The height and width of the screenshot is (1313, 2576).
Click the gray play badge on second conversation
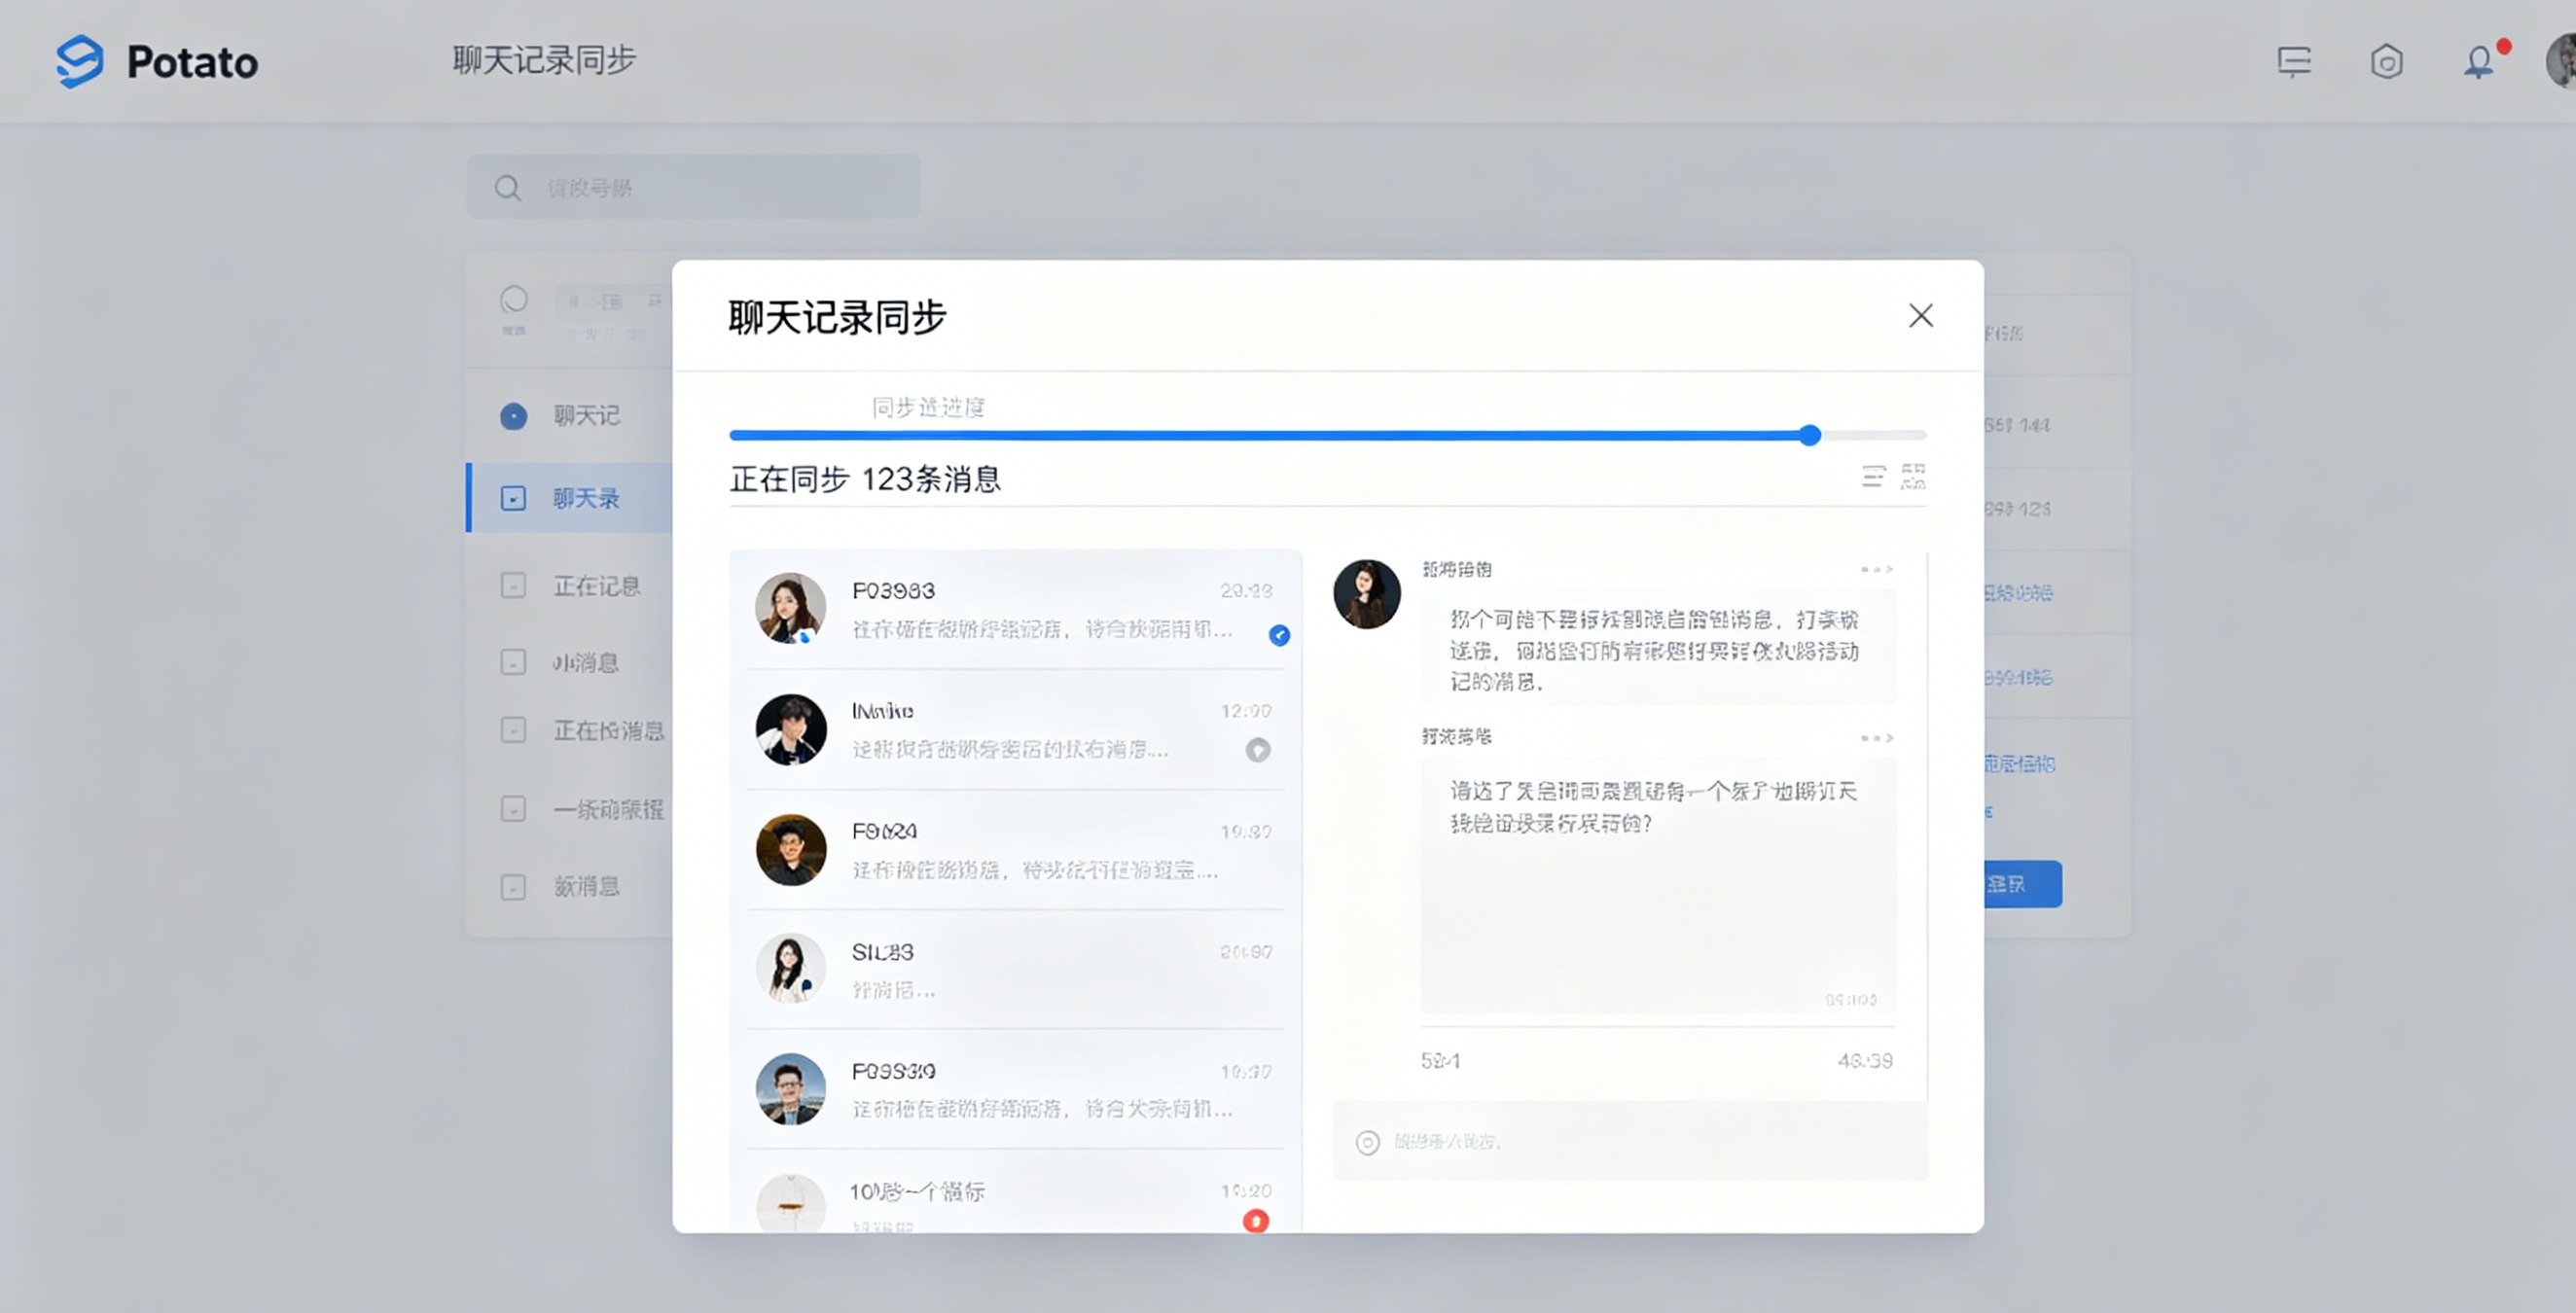tap(1258, 750)
